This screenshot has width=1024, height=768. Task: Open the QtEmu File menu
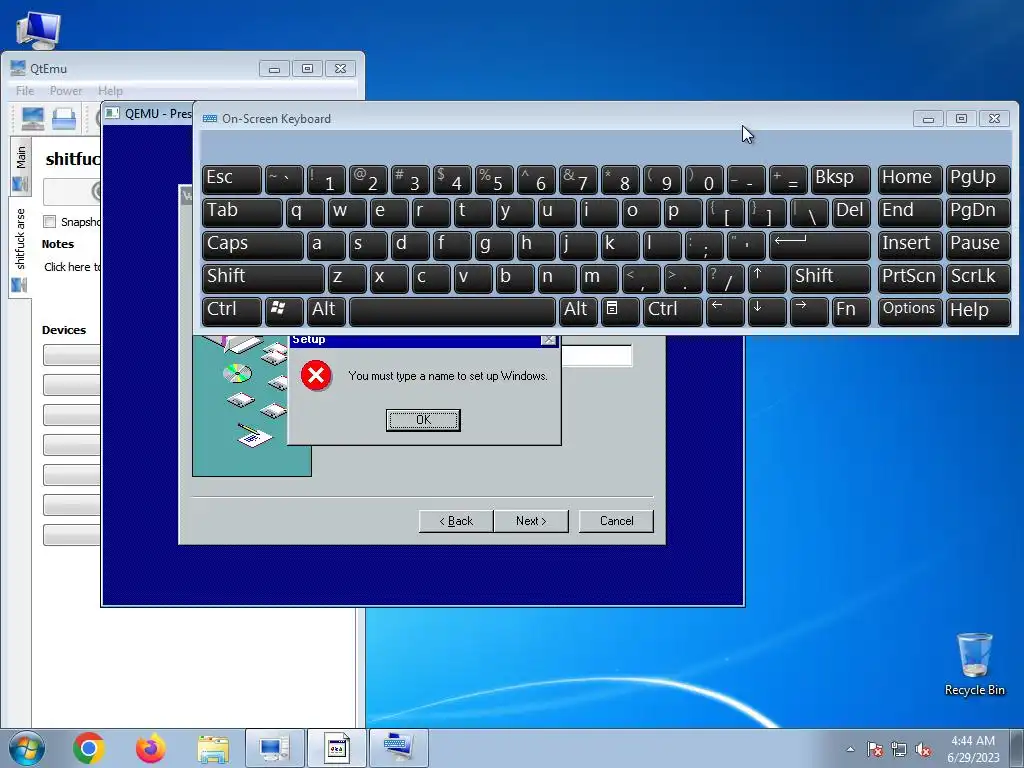(25, 91)
